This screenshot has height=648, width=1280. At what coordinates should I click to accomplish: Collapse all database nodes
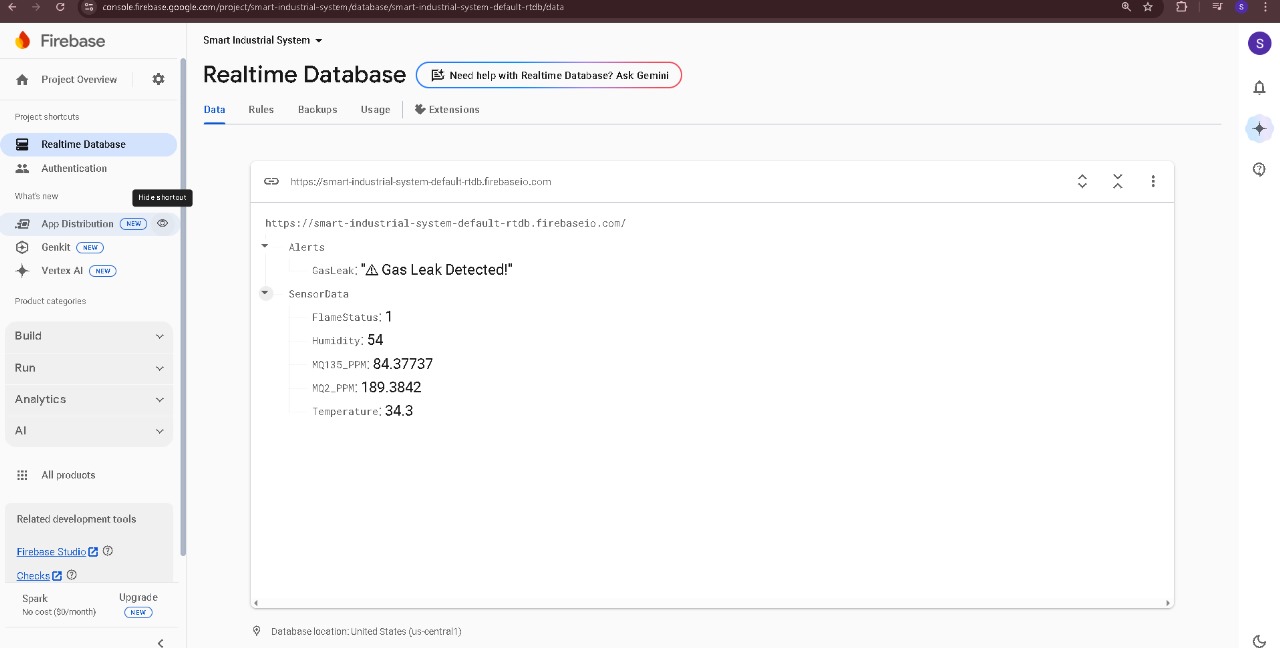(1118, 181)
